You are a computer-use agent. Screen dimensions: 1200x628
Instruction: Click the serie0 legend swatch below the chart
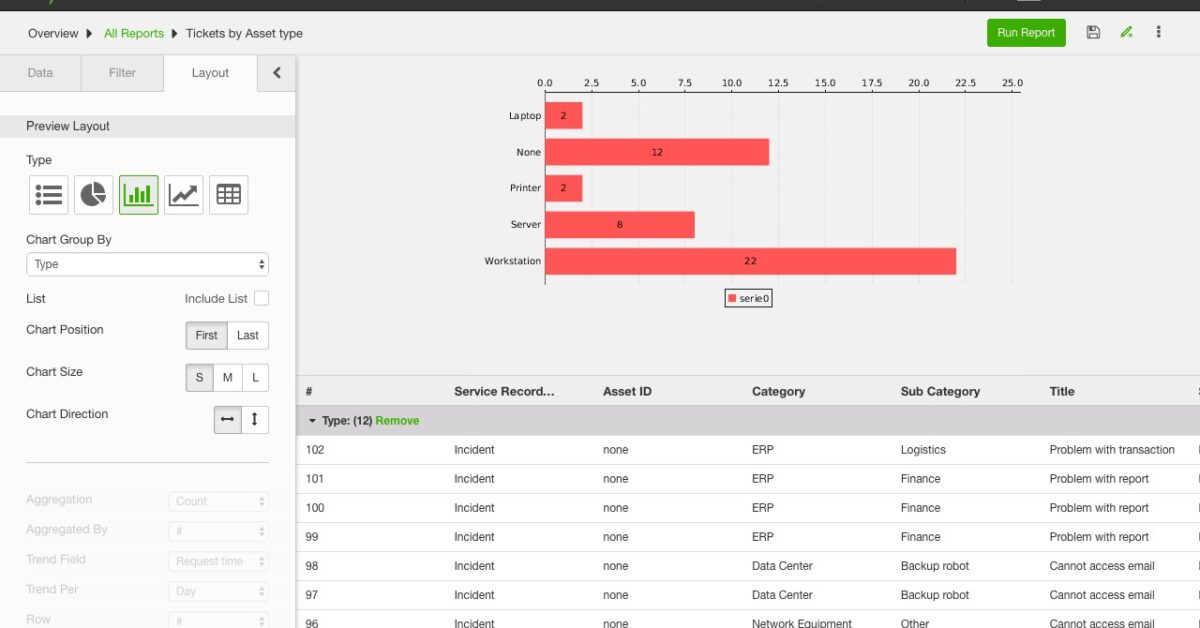click(731, 297)
